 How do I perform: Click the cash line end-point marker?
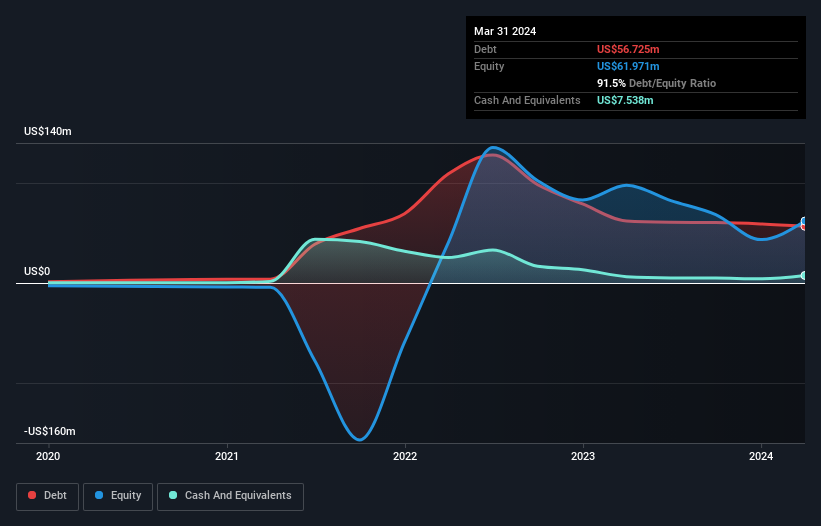click(803, 275)
